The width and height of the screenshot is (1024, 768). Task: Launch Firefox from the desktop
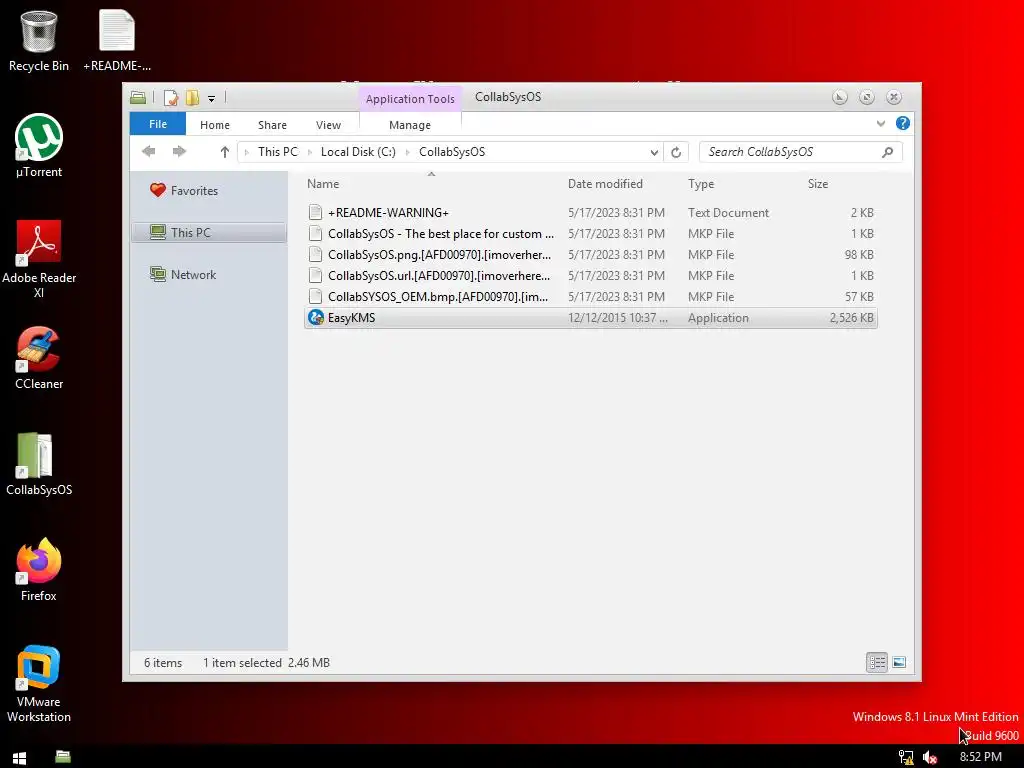coord(39,569)
